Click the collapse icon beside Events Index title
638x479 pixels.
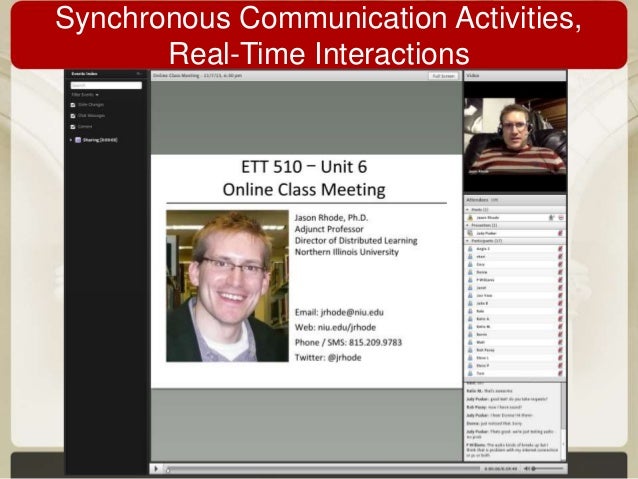tap(139, 74)
